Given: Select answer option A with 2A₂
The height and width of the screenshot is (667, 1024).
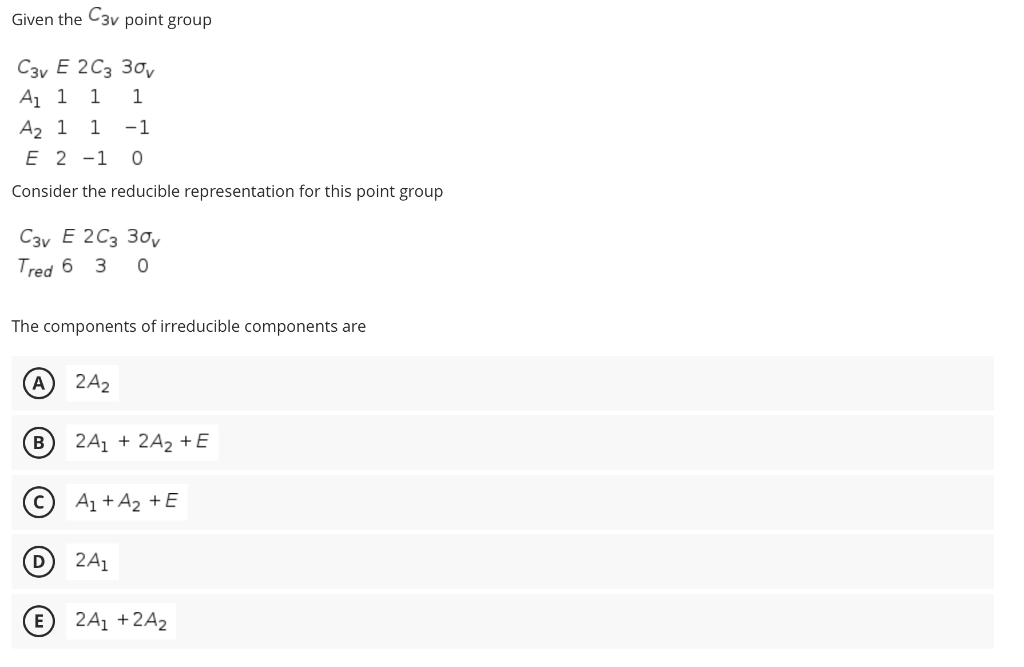Looking at the screenshot, I should coord(500,383).
